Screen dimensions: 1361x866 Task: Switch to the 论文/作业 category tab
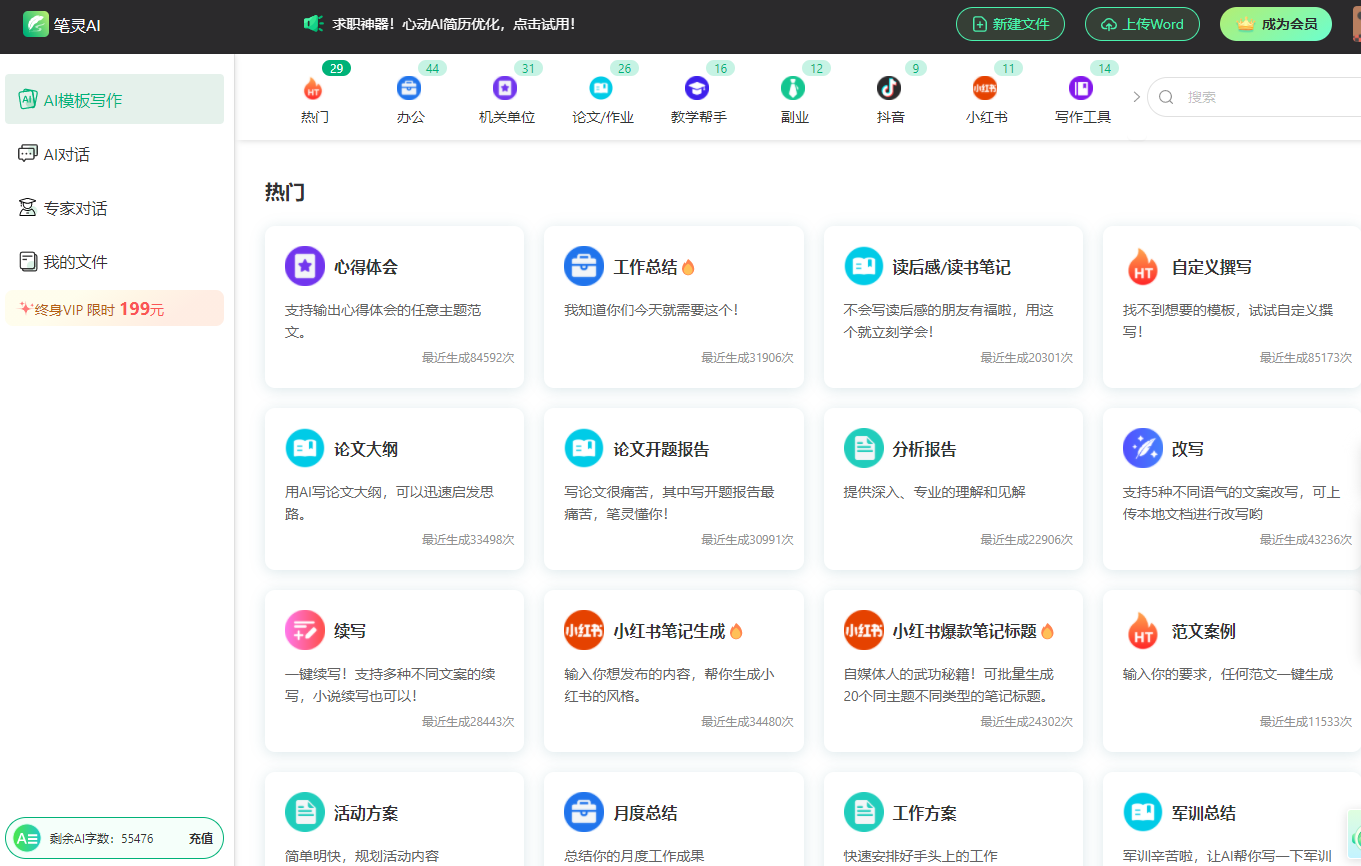coord(602,98)
